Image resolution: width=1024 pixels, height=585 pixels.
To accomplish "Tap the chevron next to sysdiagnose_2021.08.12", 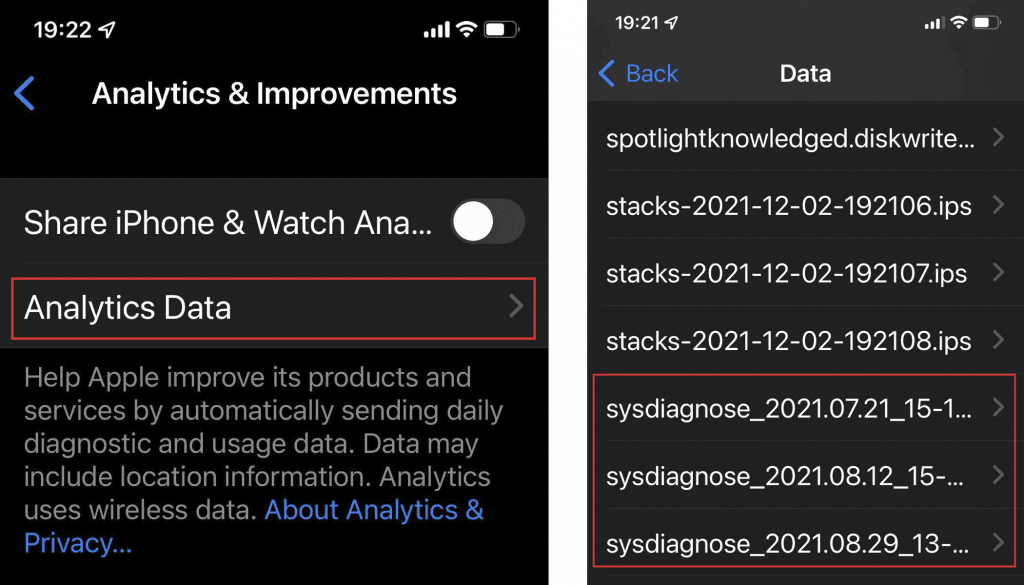I will (x=997, y=475).
